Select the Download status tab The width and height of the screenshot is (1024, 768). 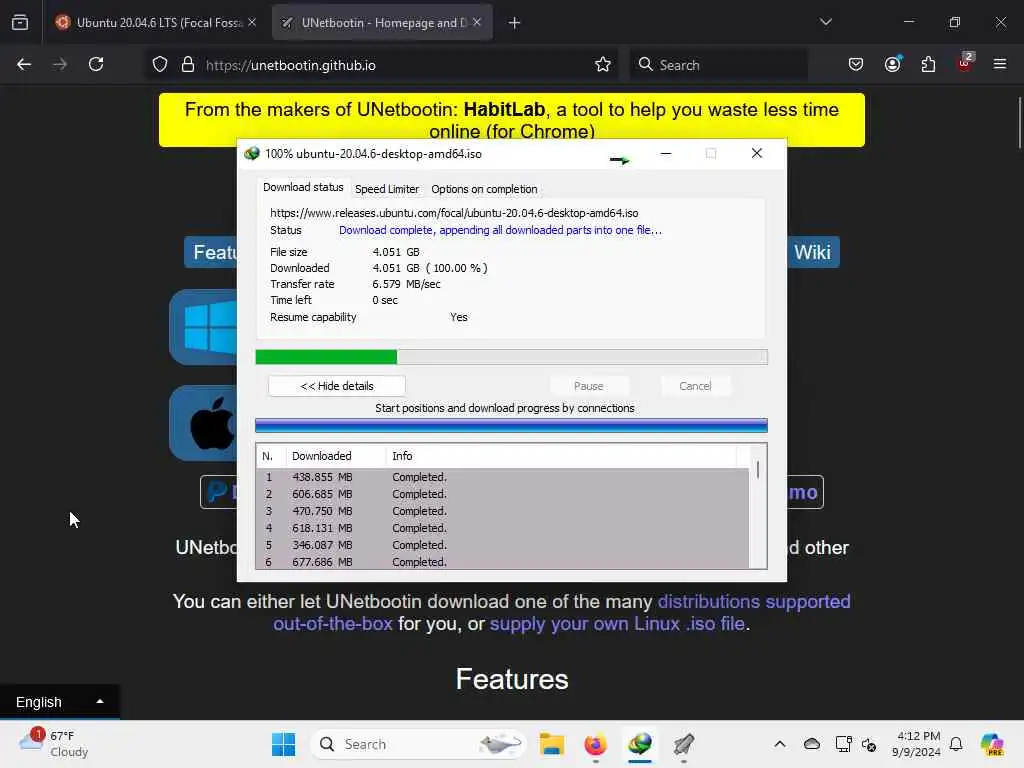click(303, 187)
